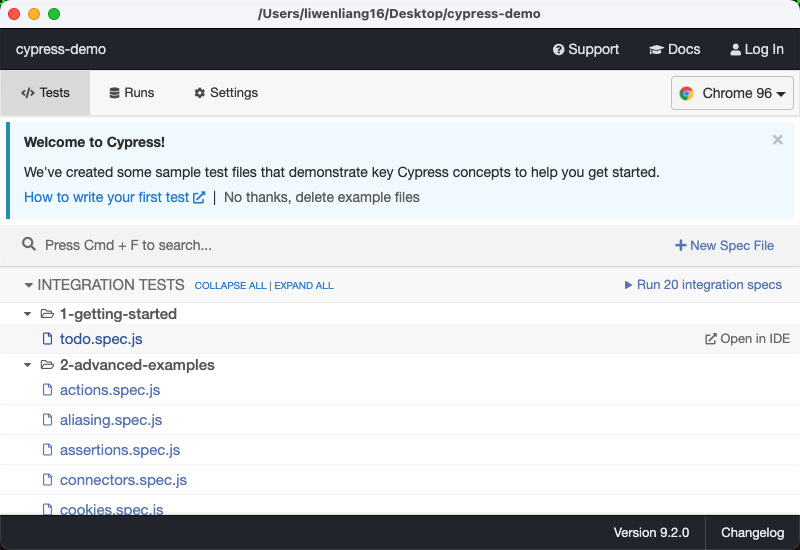Image resolution: width=800 pixels, height=550 pixels.
Task: Click the Log In user icon
Action: 735,49
